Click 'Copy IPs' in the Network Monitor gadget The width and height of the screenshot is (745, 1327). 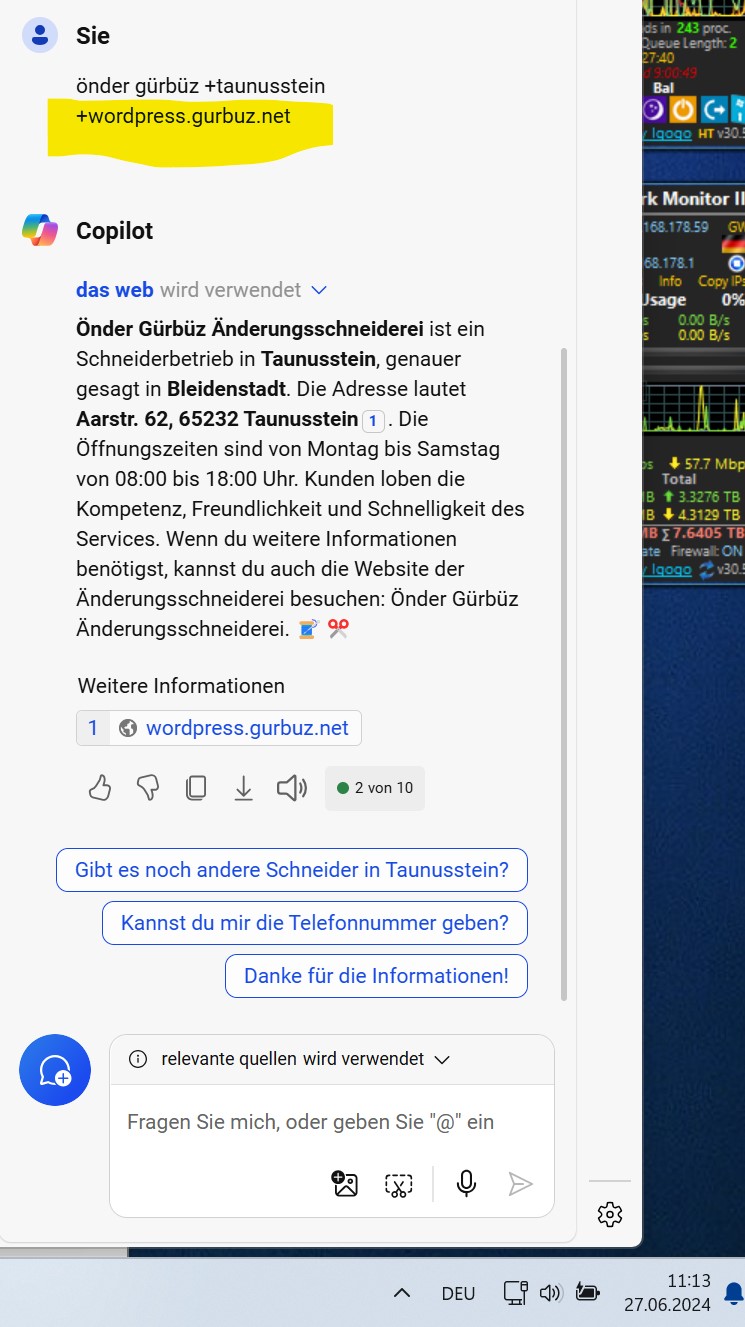click(721, 281)
